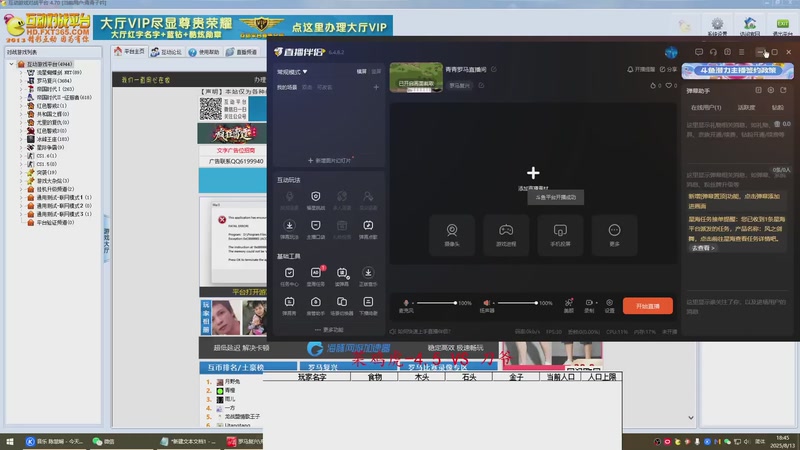Open the shield challenge interactive tool
800x450 pixels.
[316, 201]
